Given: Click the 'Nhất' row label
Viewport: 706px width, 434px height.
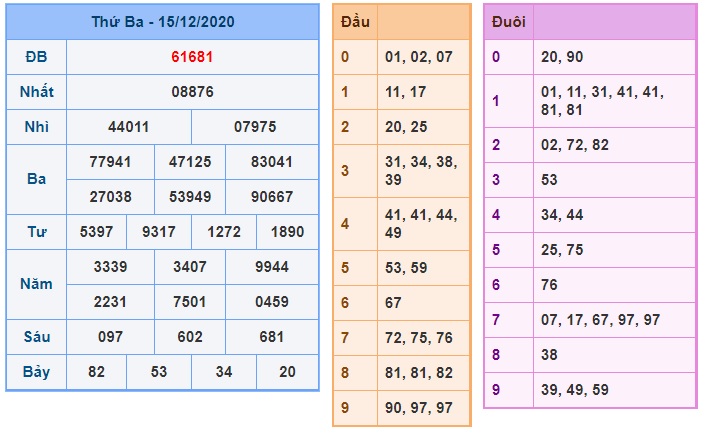Looking at the screenshot, I should [x=36, y=92].
